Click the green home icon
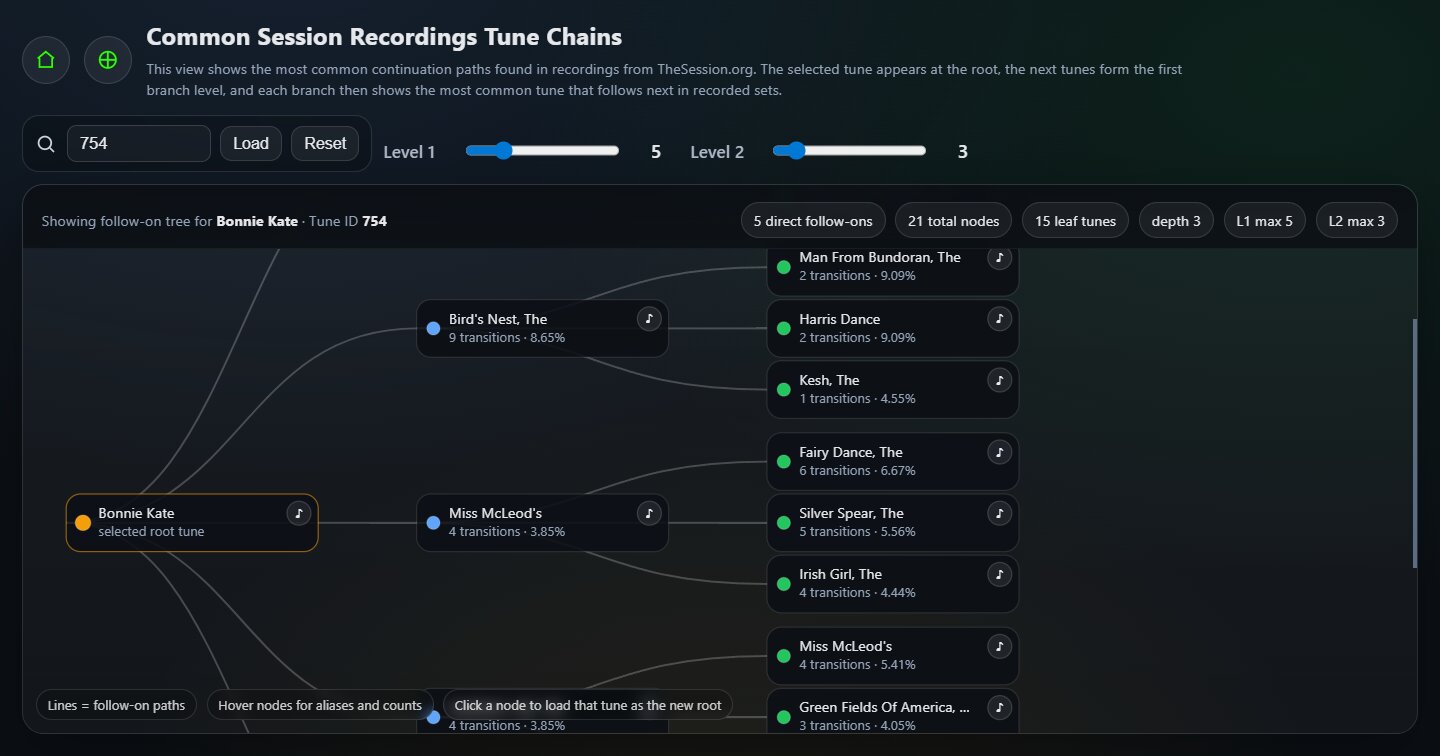 (x=45, y=60)
